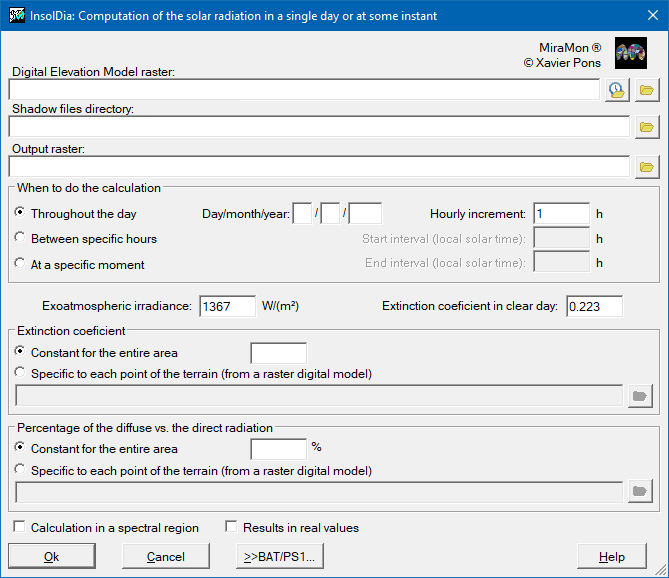Select terrain-specific diffuse radiation percentage option
Screen dimensions: 669x578
click(x=20, y=470)
